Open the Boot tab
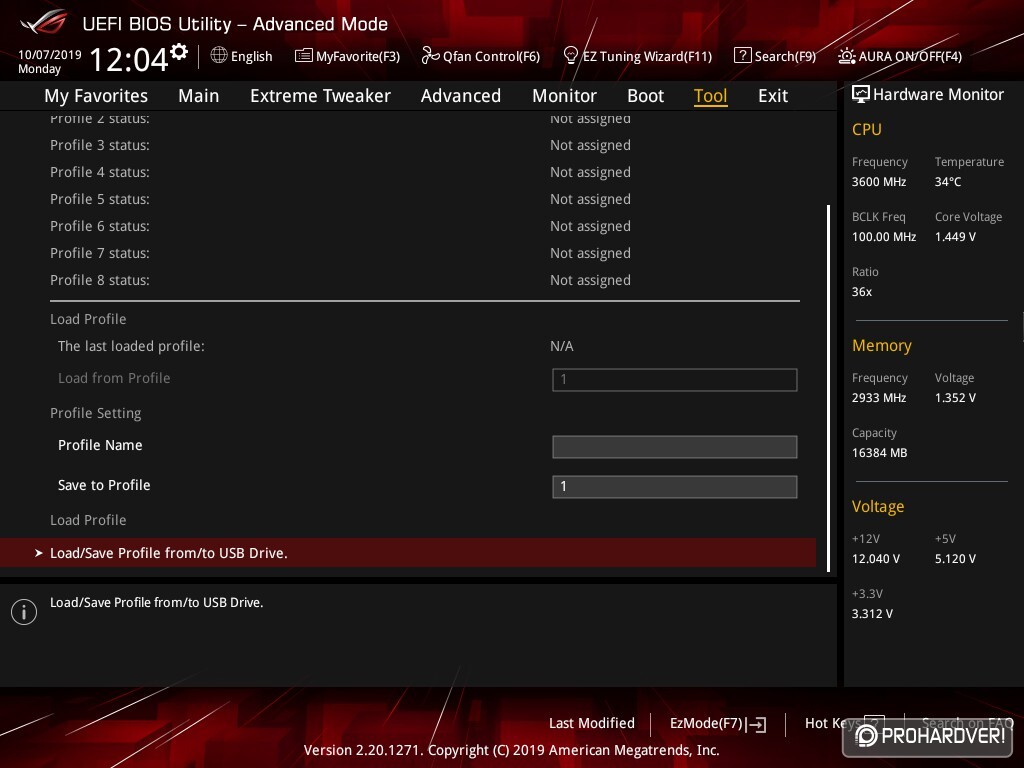 click(645, 96)
